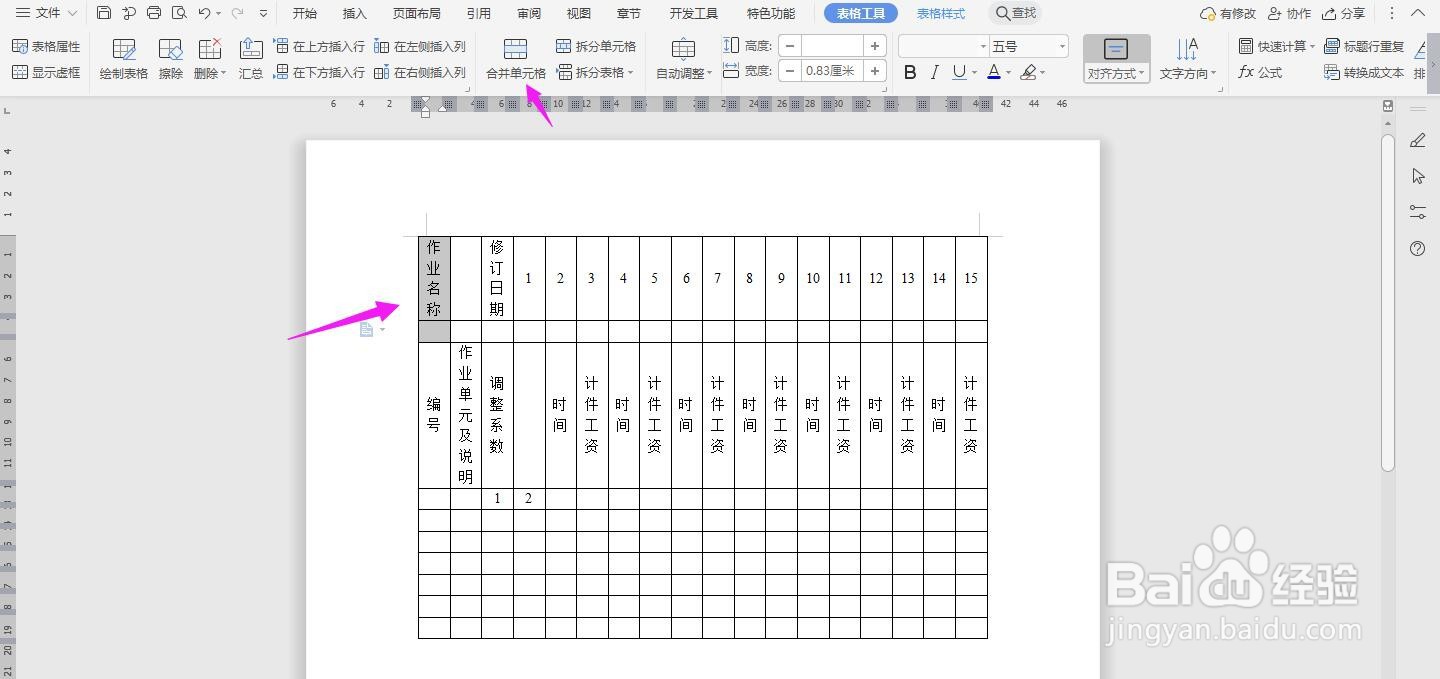Open 公式 formula tool
This screenshot has width=1440, height=679.
point(1260,72)
